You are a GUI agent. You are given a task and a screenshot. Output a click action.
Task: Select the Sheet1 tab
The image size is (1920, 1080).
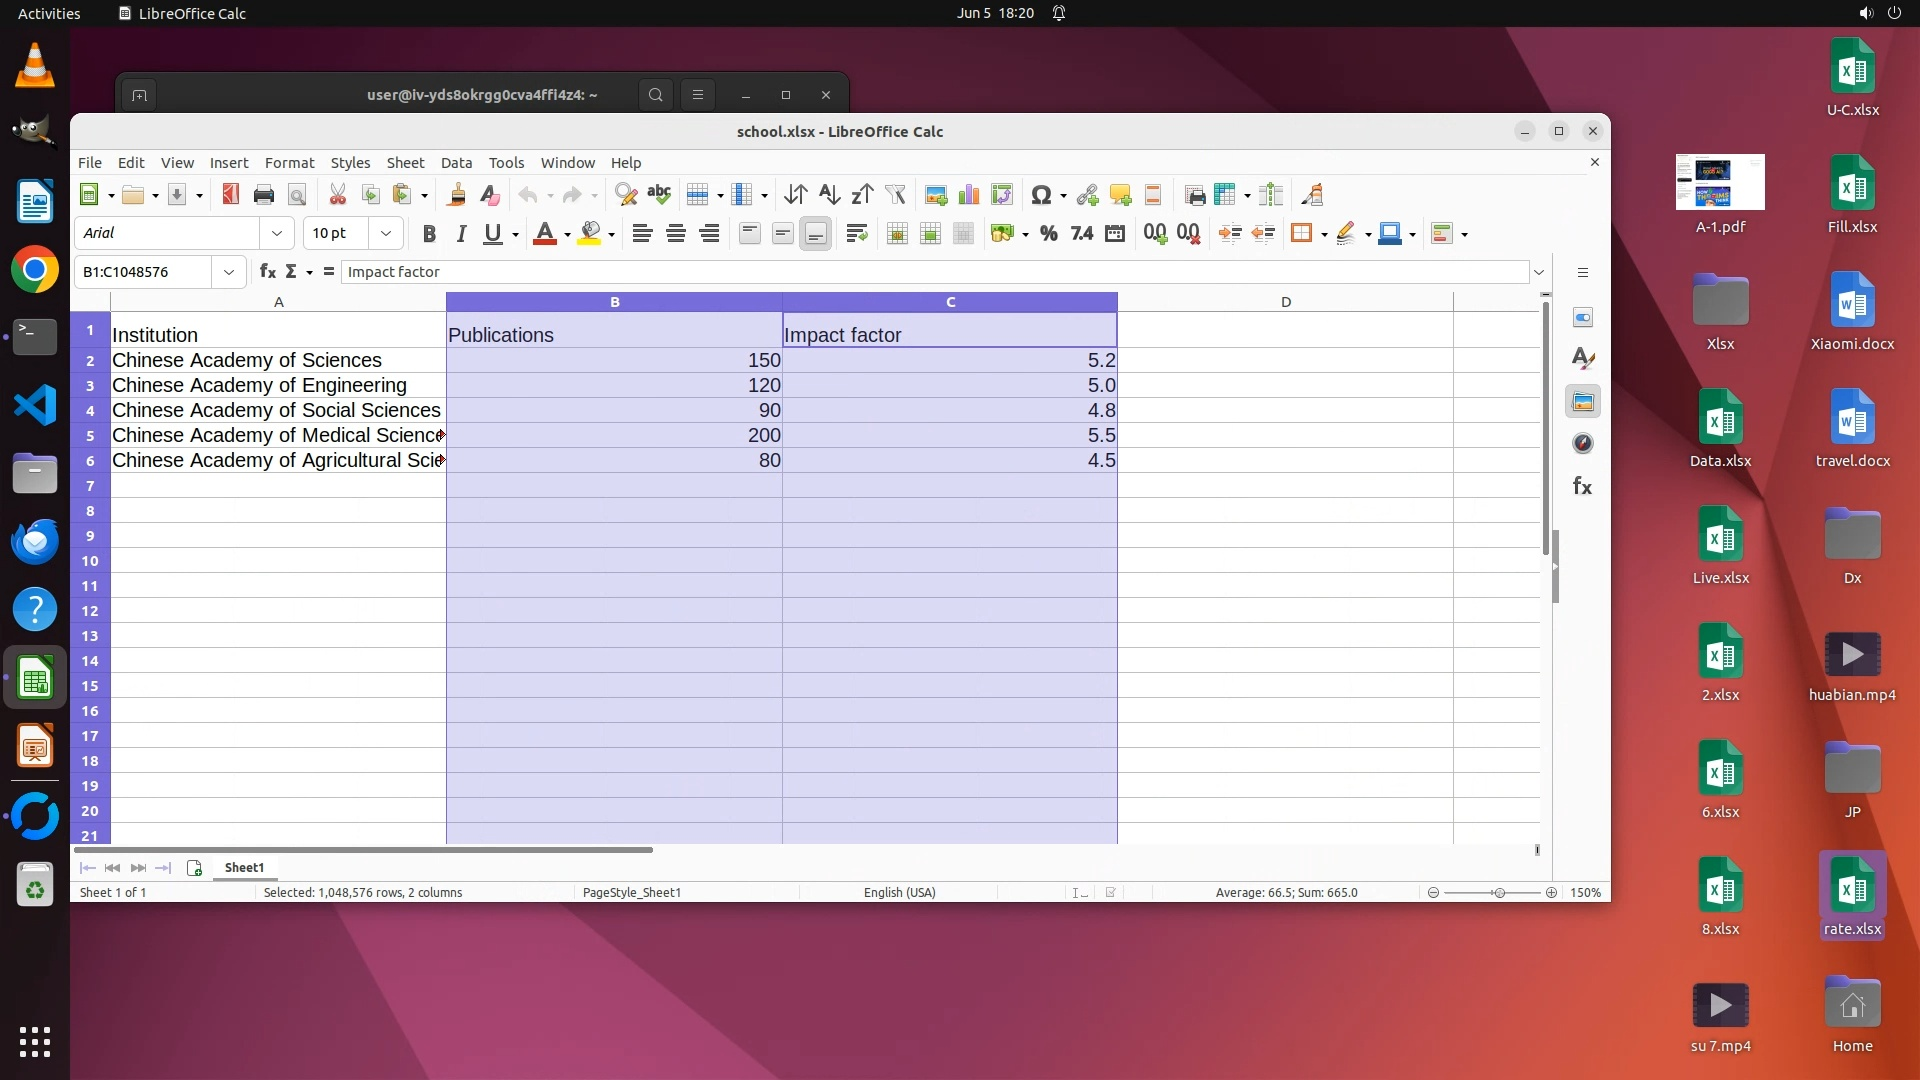click(244, 868)
